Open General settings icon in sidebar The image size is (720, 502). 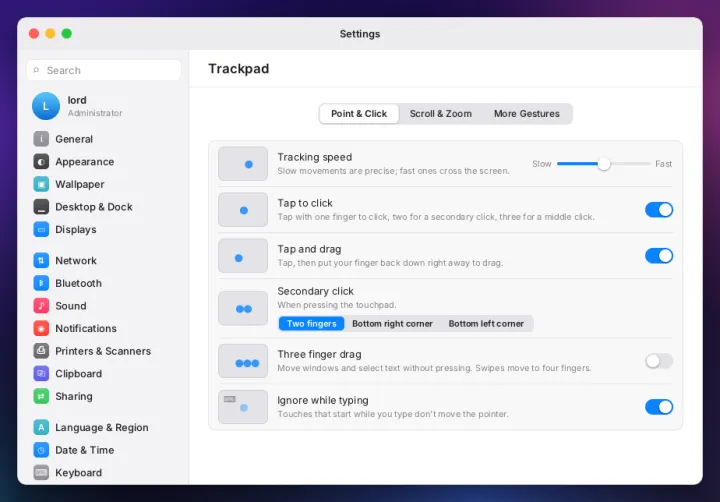coord(41,139)
